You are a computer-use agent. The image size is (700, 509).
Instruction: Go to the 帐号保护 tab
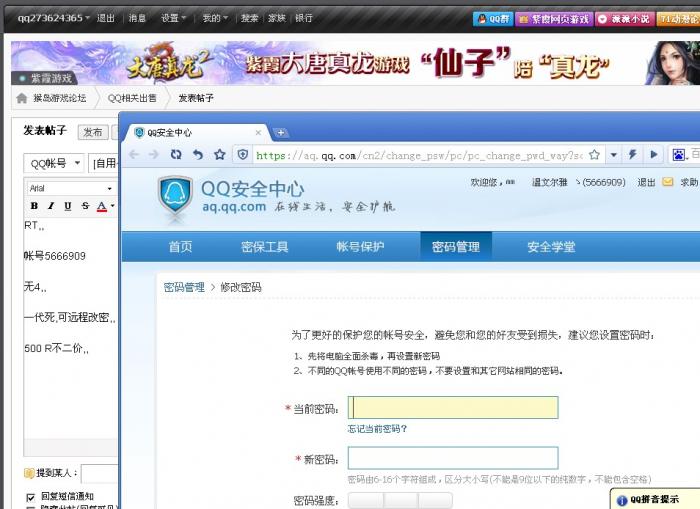tap(360, 246)
